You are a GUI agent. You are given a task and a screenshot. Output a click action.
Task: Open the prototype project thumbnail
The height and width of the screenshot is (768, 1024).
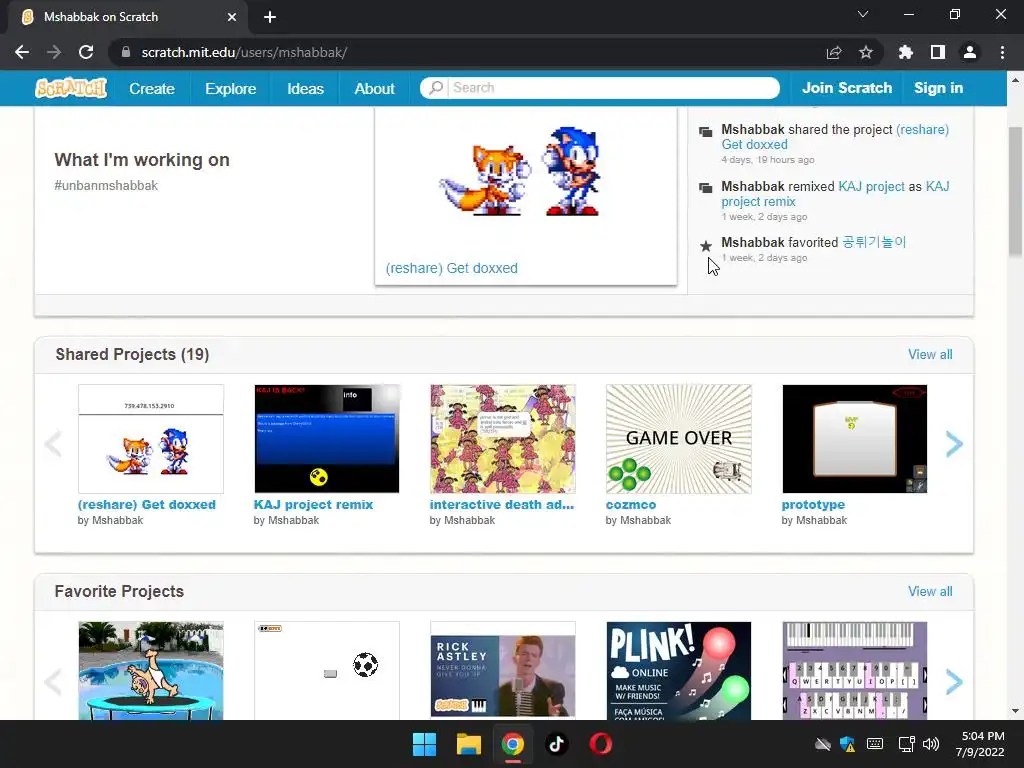coord(855,439)
